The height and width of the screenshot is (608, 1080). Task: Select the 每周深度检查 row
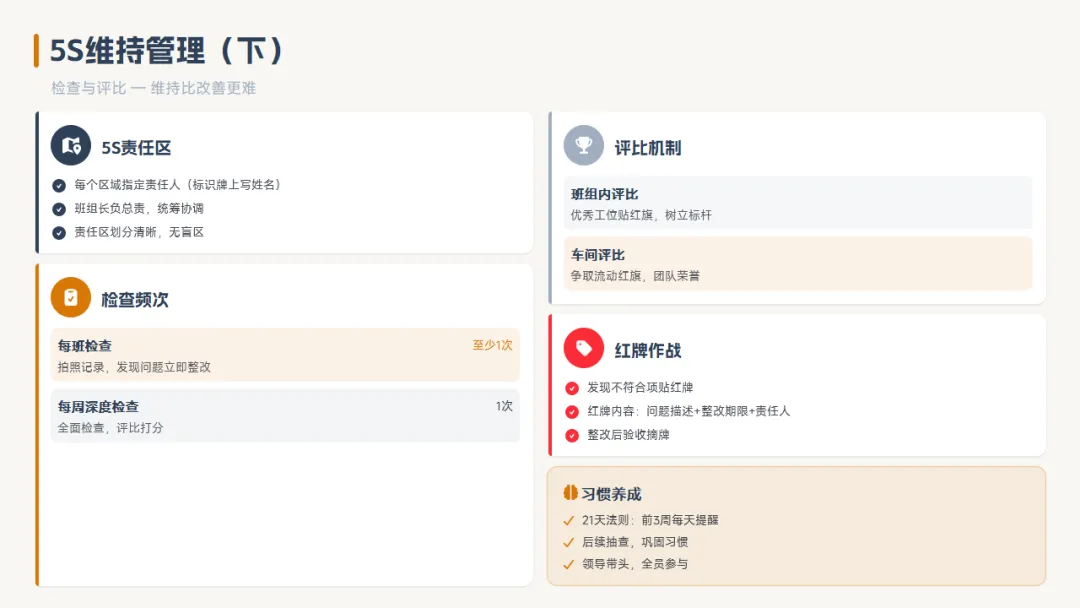tap(285, 416)
